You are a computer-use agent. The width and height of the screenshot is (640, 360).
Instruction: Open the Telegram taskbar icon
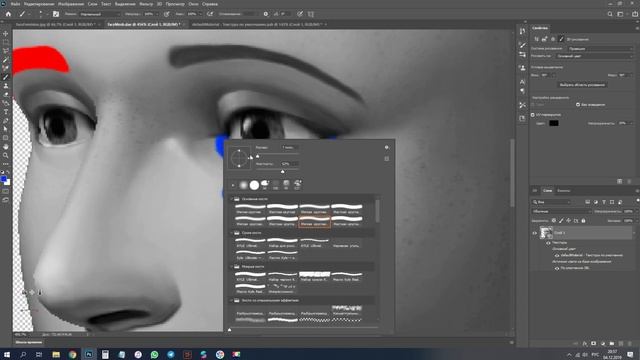point(171,354)
